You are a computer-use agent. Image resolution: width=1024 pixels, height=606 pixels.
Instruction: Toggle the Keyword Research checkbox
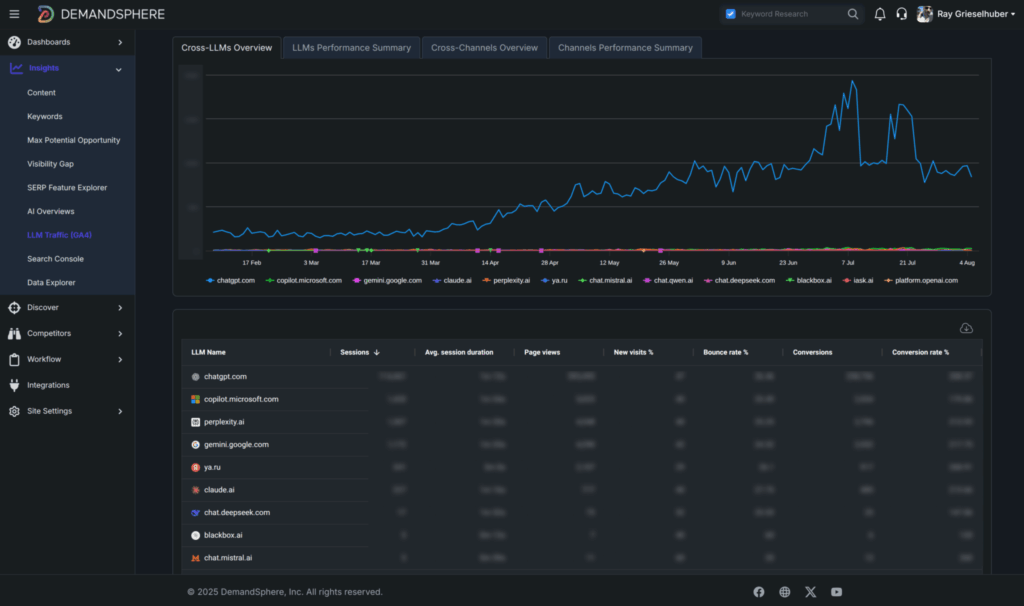730,14
